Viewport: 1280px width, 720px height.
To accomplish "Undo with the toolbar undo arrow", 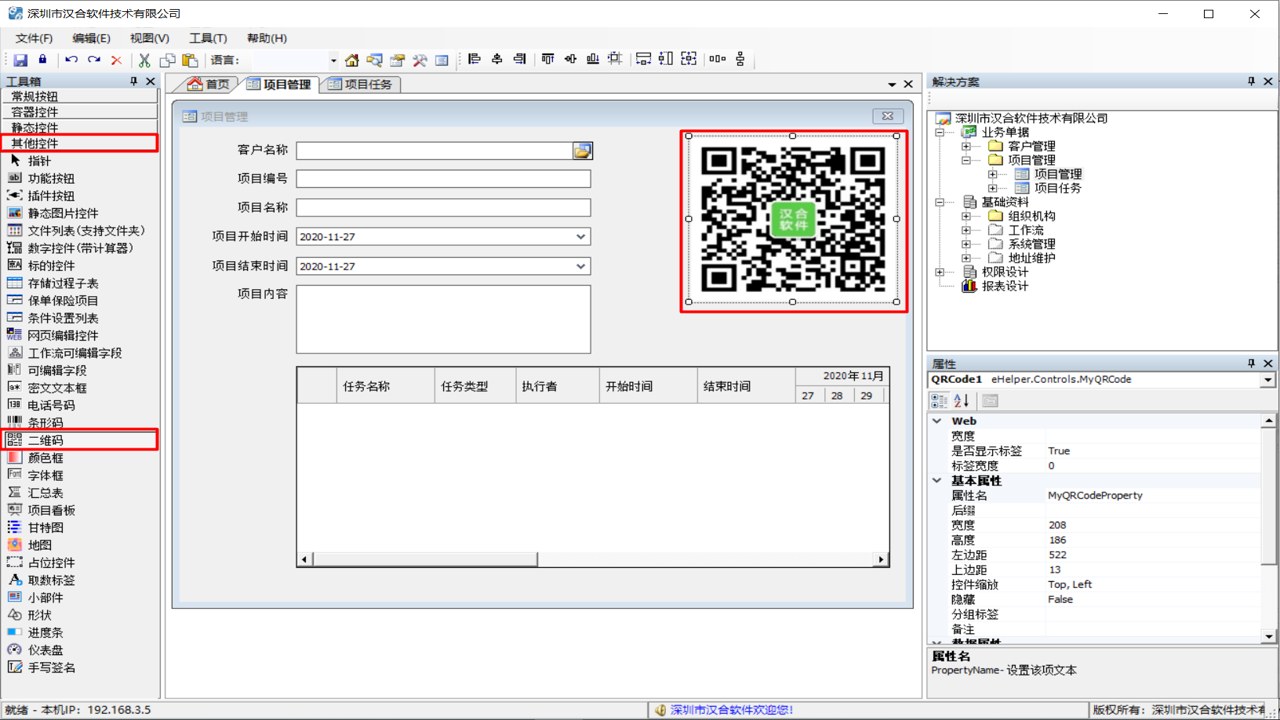I will pos(71,60).
